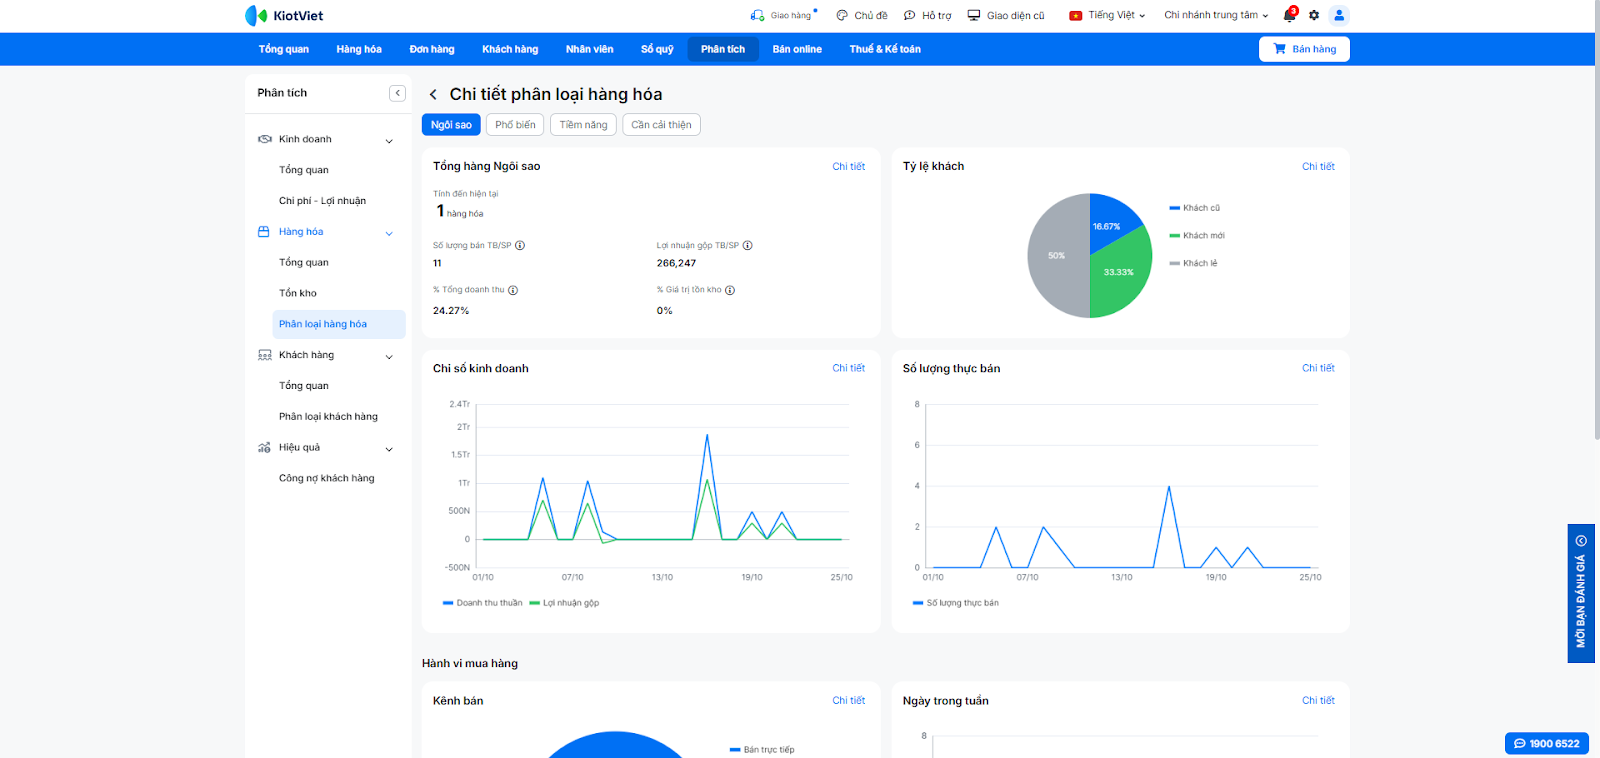Collapse the Khách hàng sidebar group chevron

pos(389,357)
